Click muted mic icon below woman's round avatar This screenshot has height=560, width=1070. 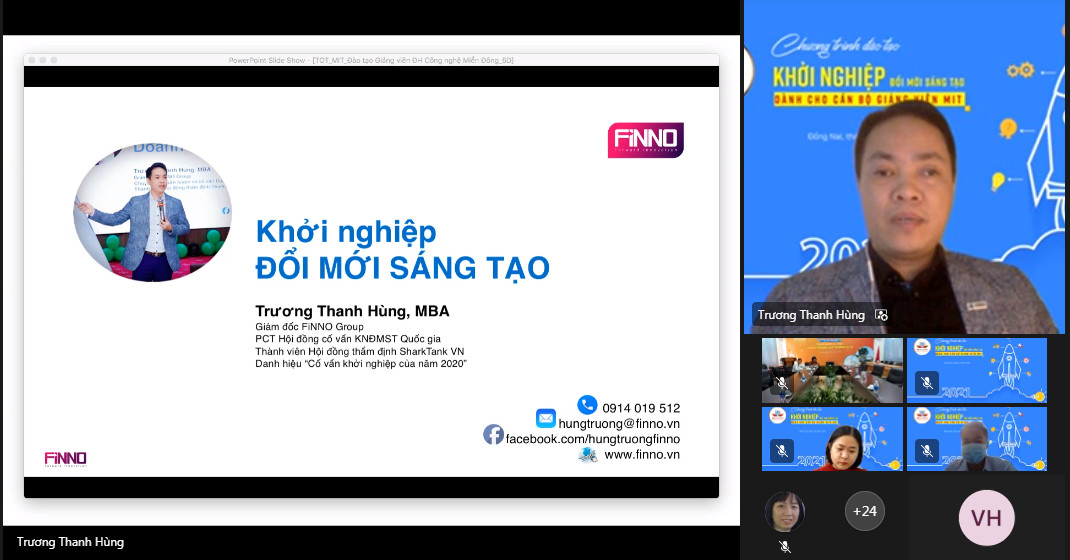[x=784, y=547]
